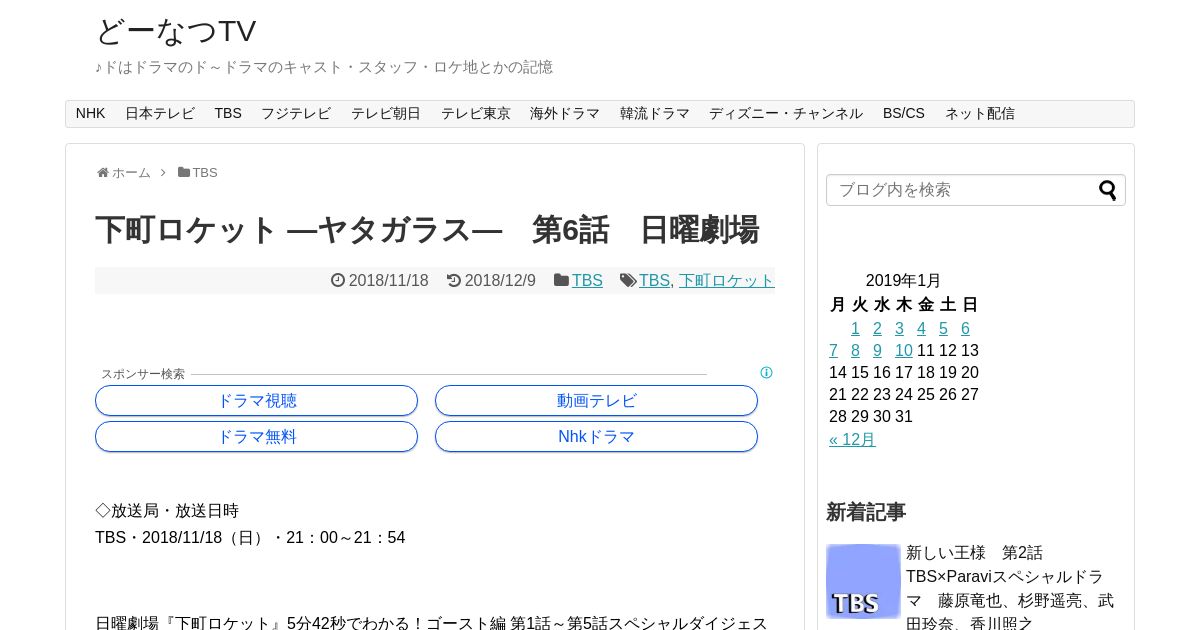The width and height of the screenshot is (1200, 630).
Task: Open the NHK menu item
Action: coord(90,114)
